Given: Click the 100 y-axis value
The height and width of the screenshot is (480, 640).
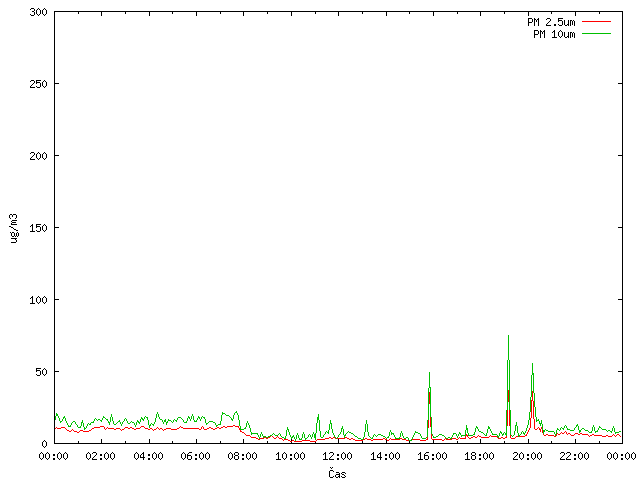Looking at the screenshot, I should (38, 300).
